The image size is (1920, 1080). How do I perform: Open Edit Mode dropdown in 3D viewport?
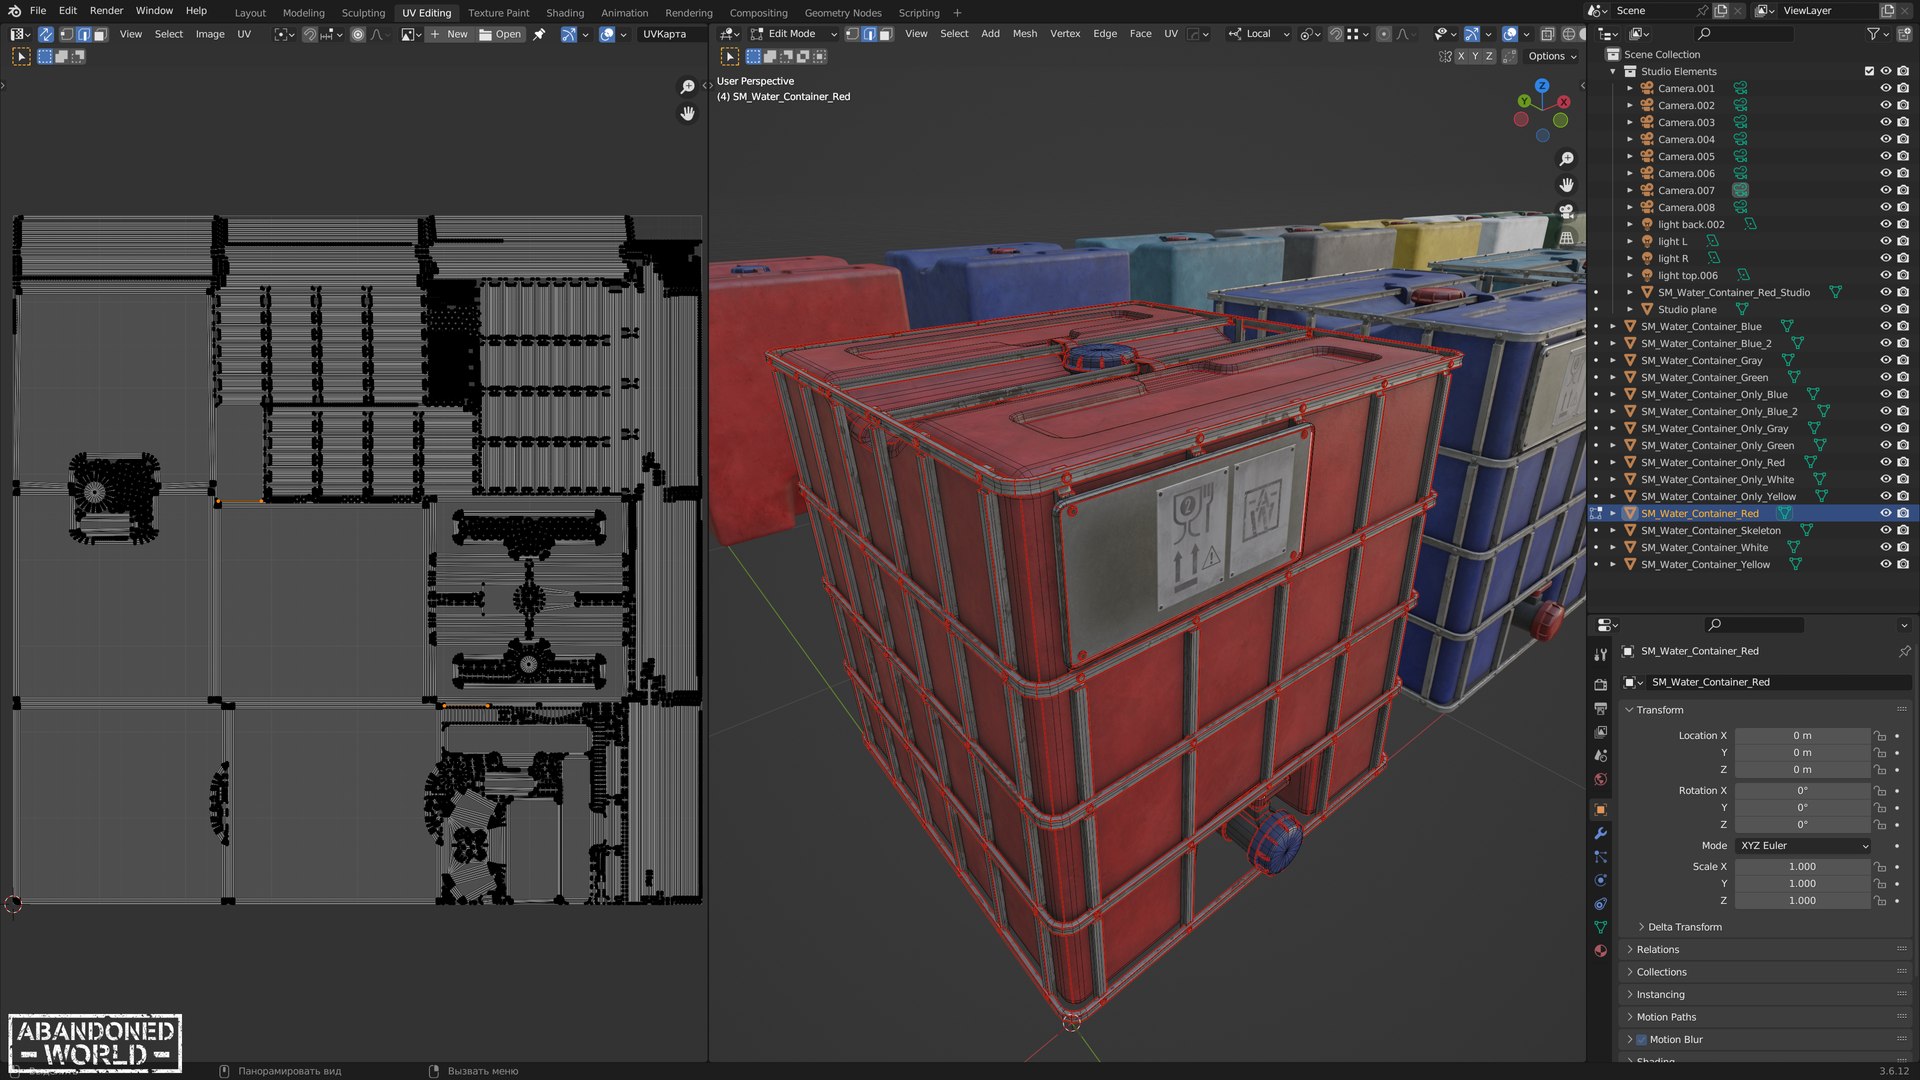point(794,34)
